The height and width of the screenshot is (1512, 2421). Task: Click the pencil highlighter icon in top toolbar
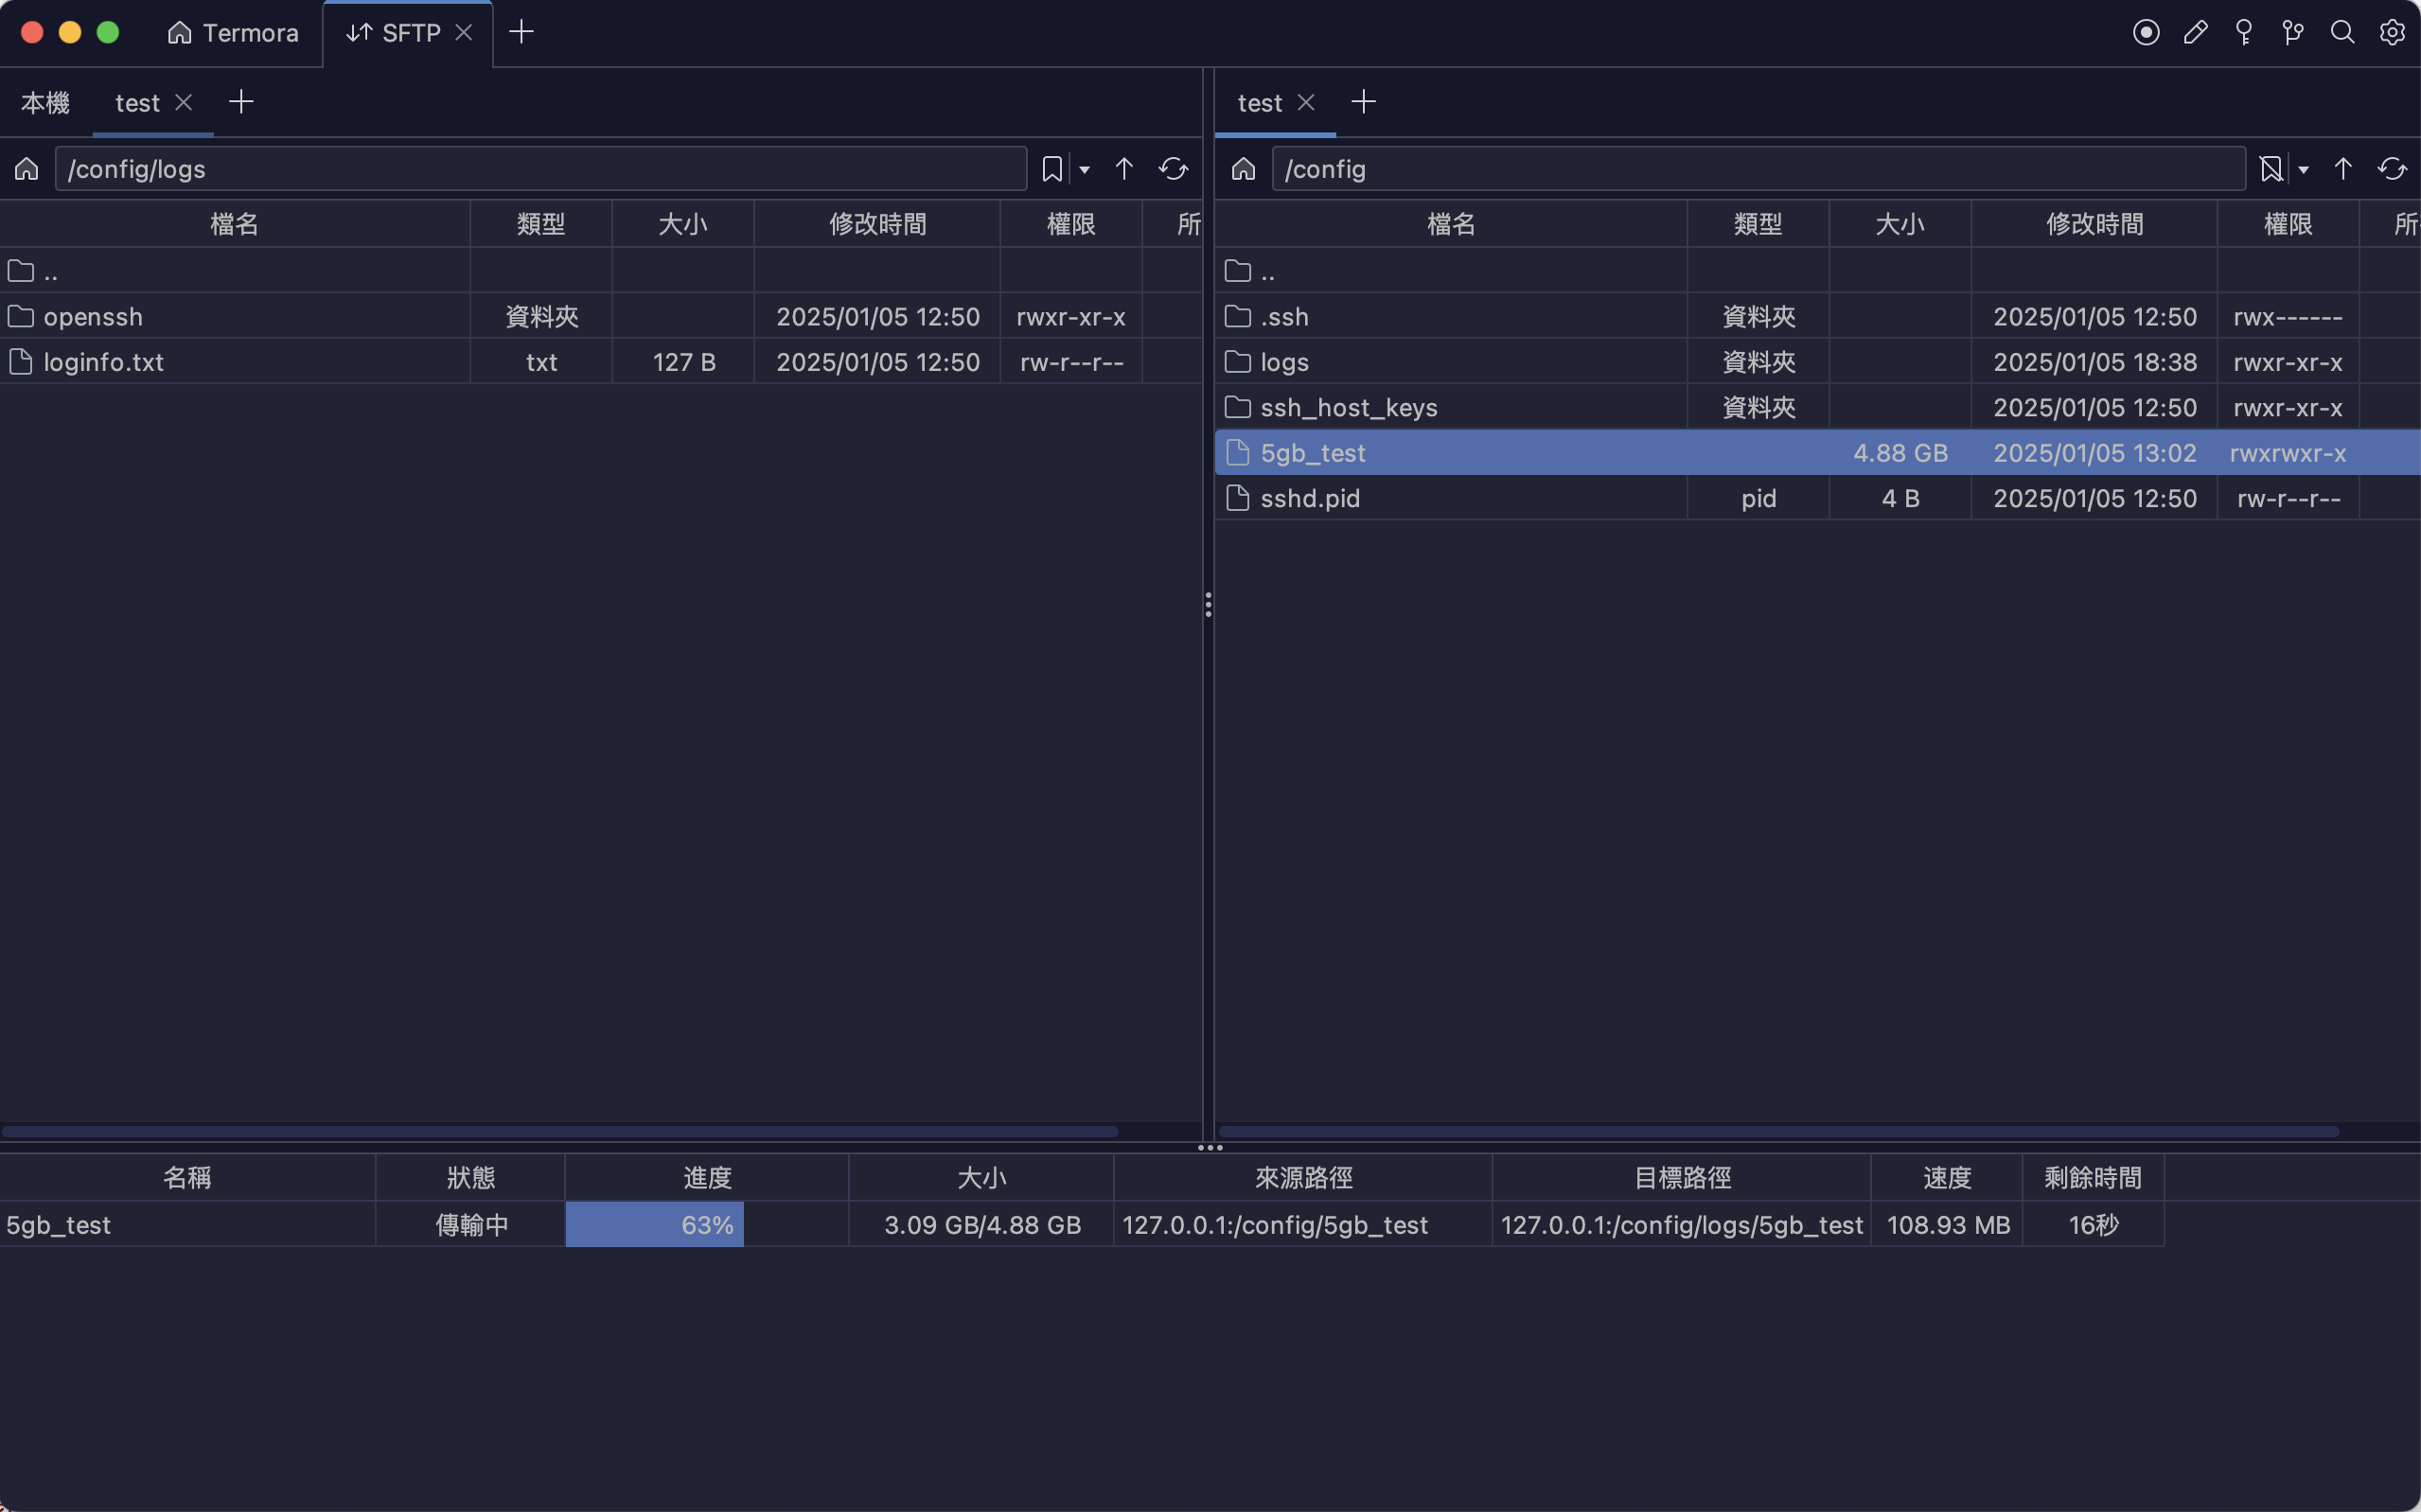click(2195, 33)
